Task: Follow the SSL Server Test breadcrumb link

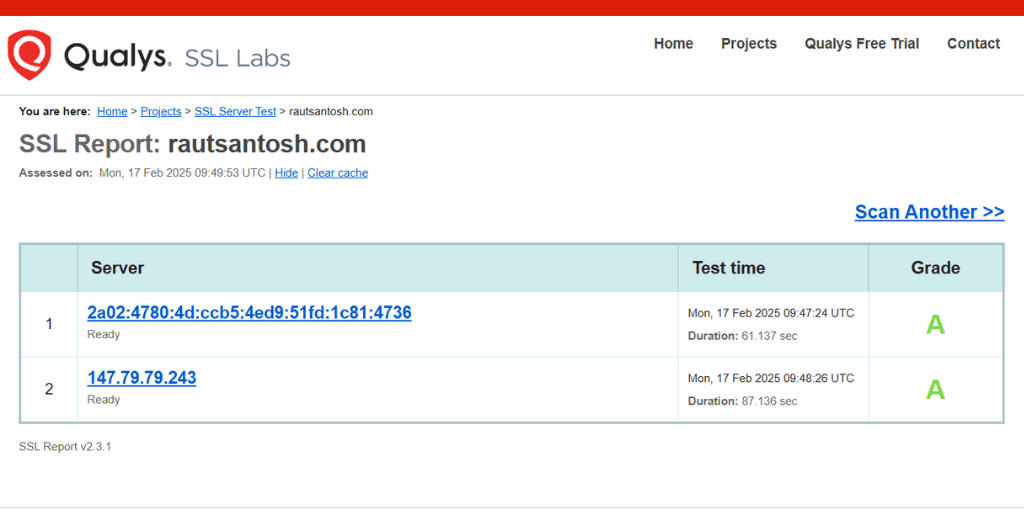Action: [x=235, y=112]
